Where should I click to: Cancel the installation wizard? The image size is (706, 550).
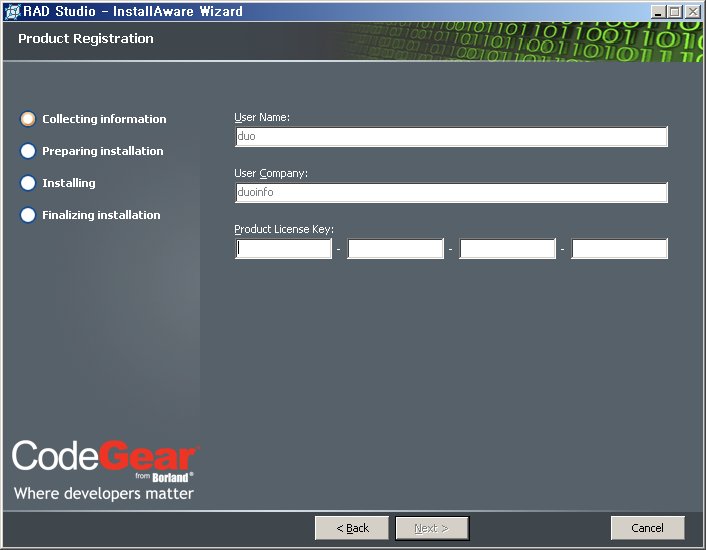click(x=647, y=528)
